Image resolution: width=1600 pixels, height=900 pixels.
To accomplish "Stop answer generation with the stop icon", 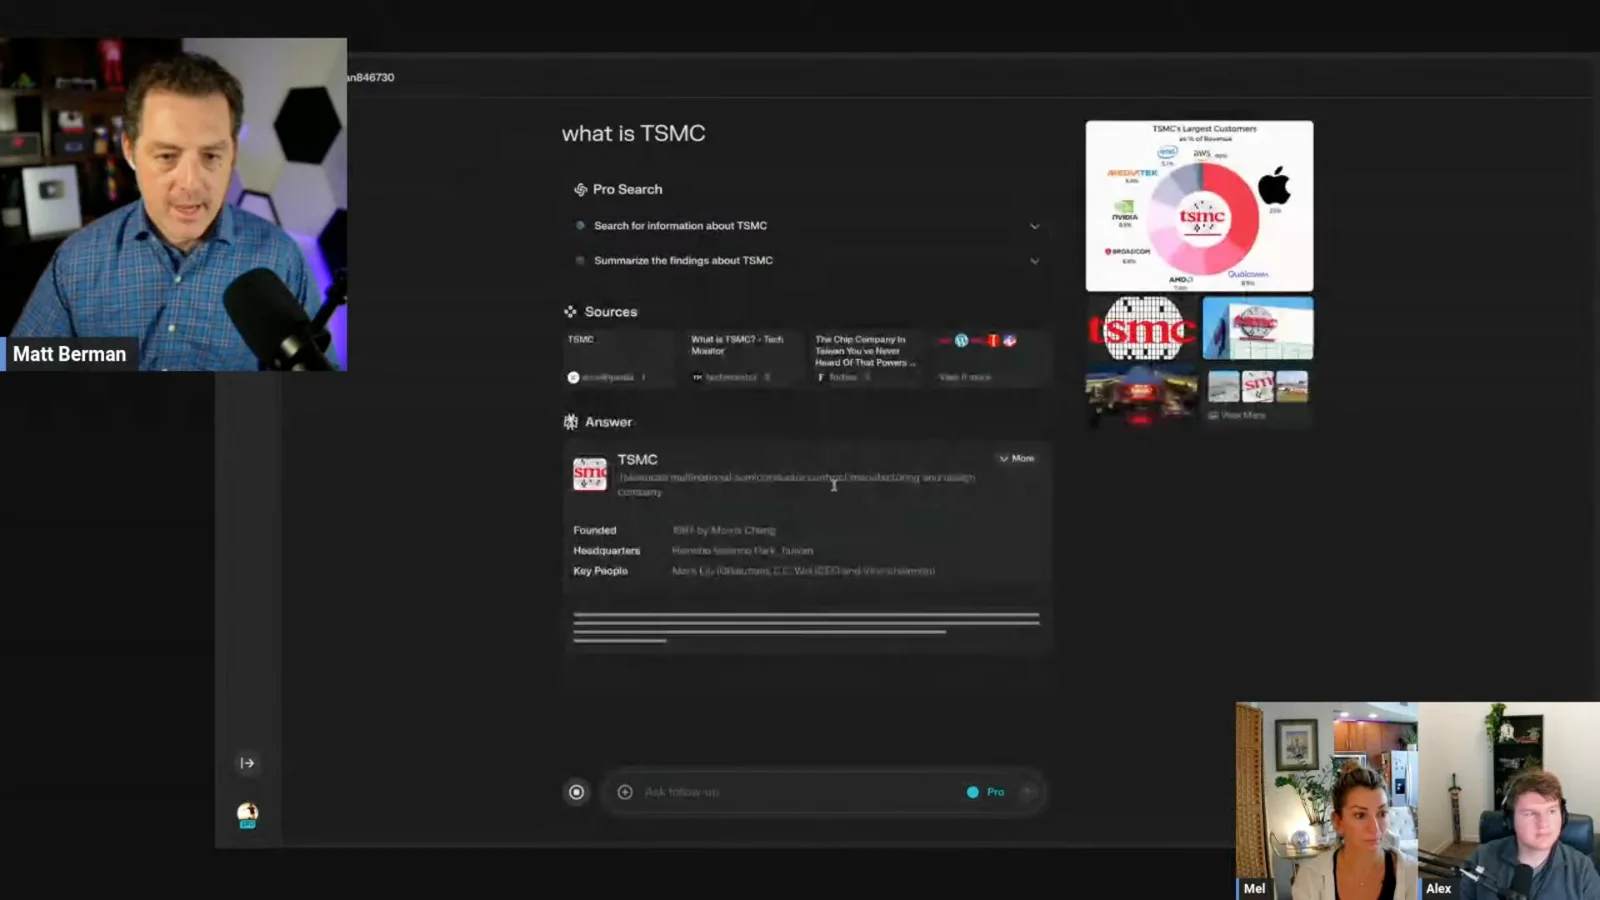I will tap(577, 792).
